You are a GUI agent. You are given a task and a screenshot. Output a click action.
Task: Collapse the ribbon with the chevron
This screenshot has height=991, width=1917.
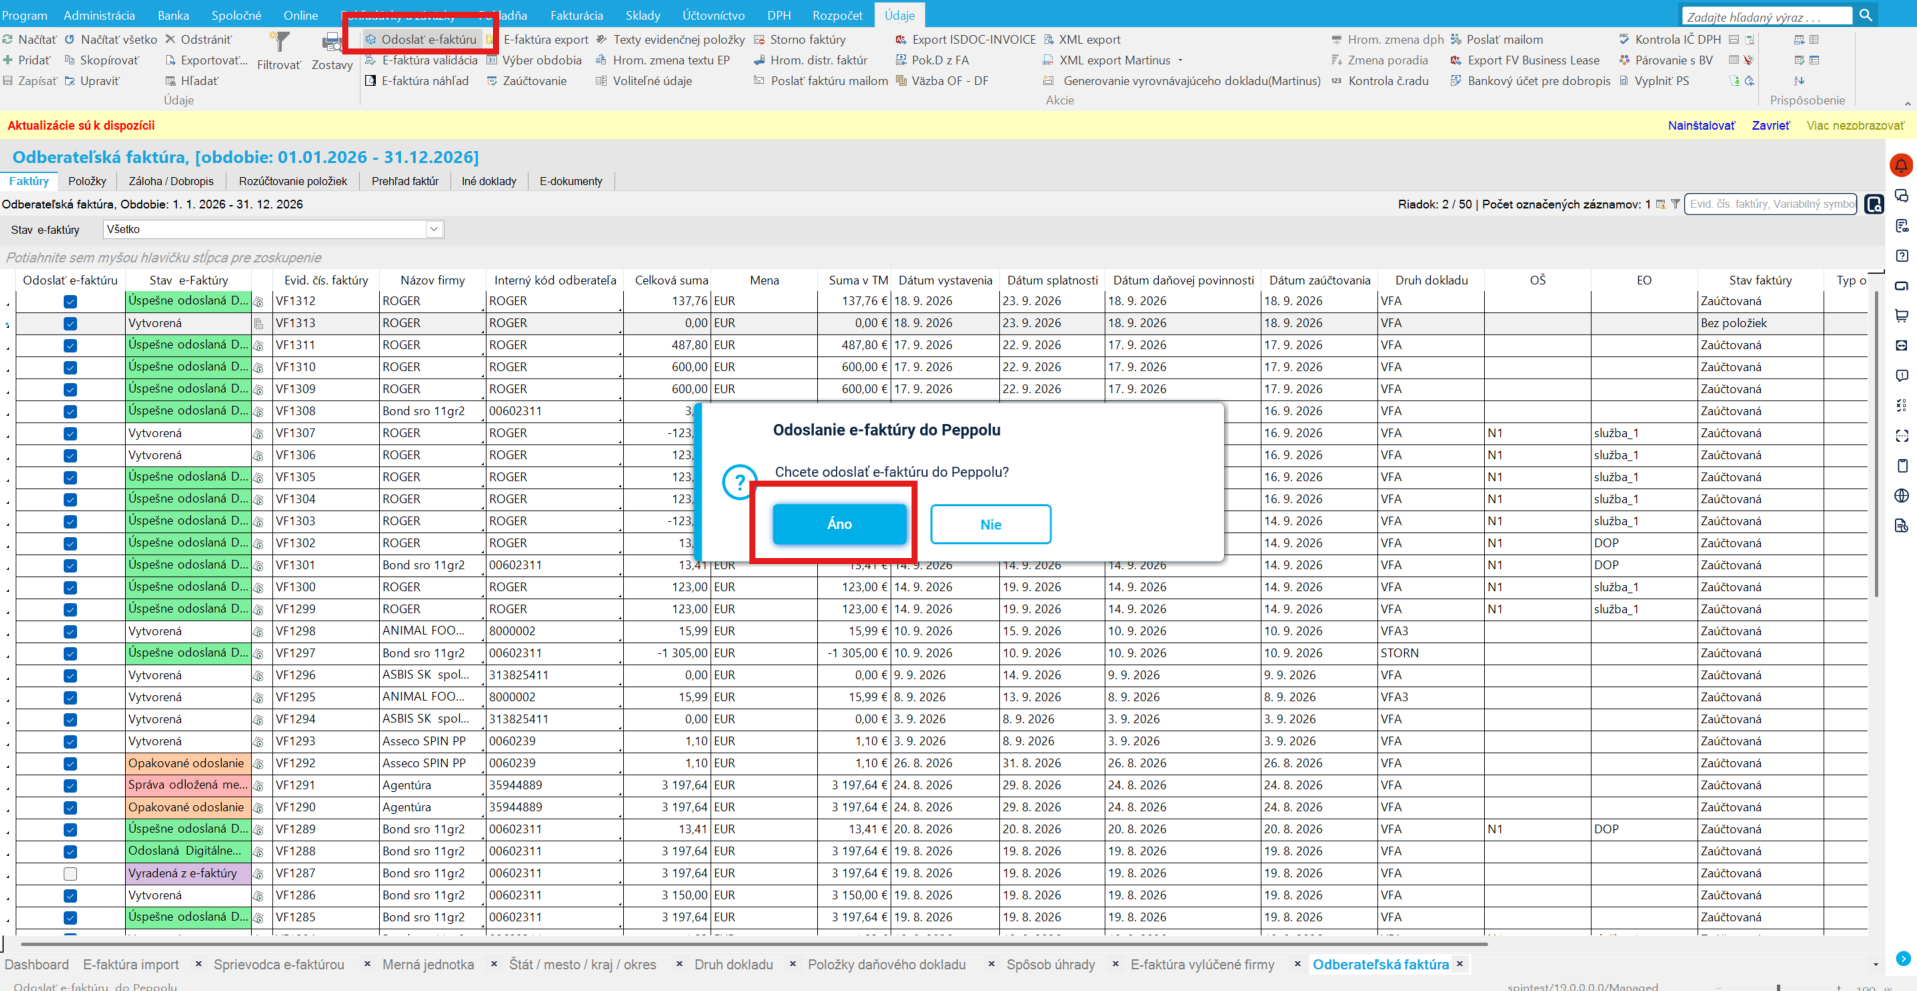(x=1907, y=103)
